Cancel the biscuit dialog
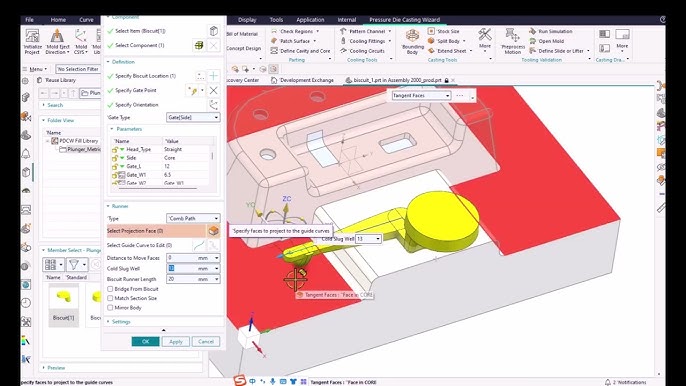Image resolution: width=686 pixels, height=386 pixels. [206, 341]
